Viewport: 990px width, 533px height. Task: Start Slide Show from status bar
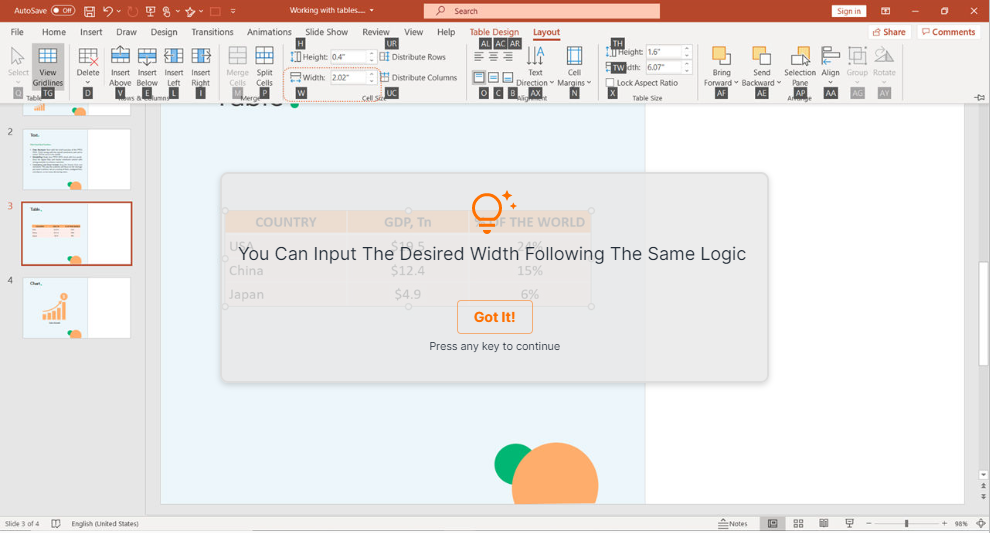coord(849,524)
